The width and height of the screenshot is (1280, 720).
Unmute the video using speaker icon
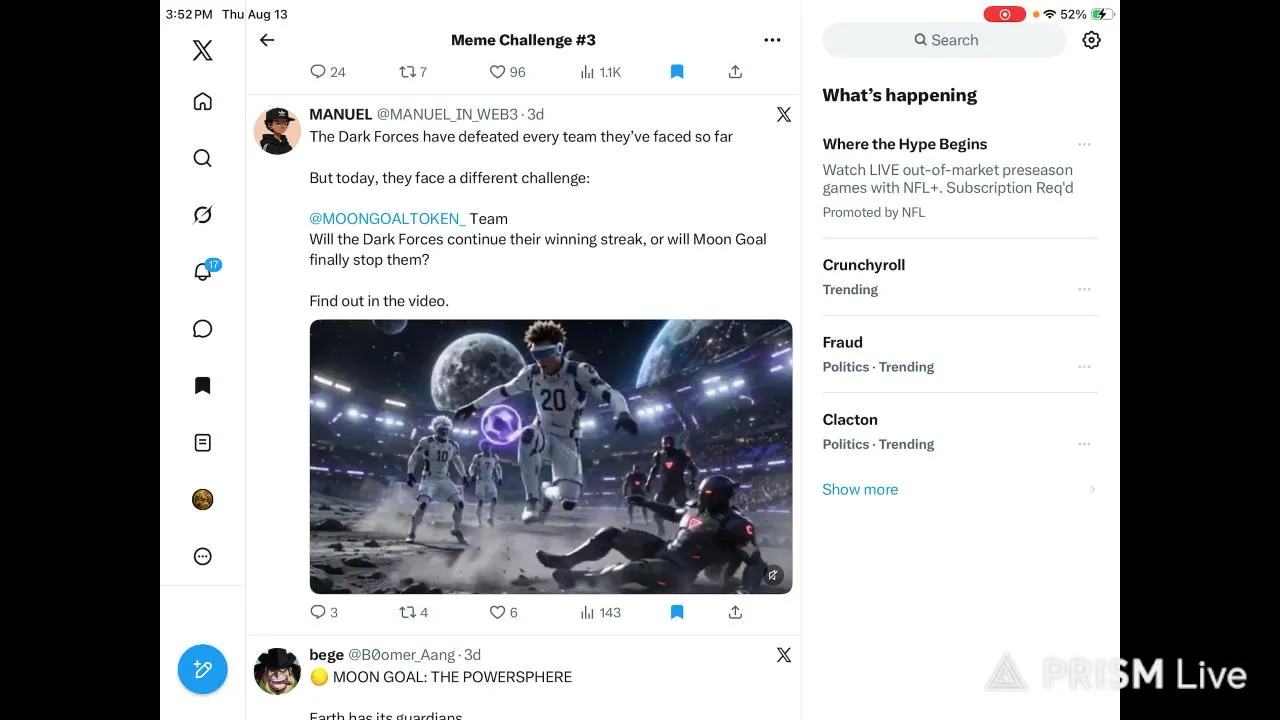773,575
